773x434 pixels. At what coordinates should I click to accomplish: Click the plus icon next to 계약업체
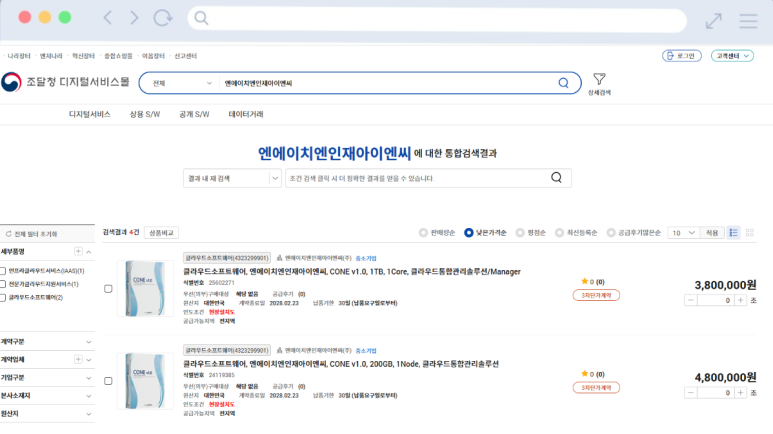[x=78, y=359]
